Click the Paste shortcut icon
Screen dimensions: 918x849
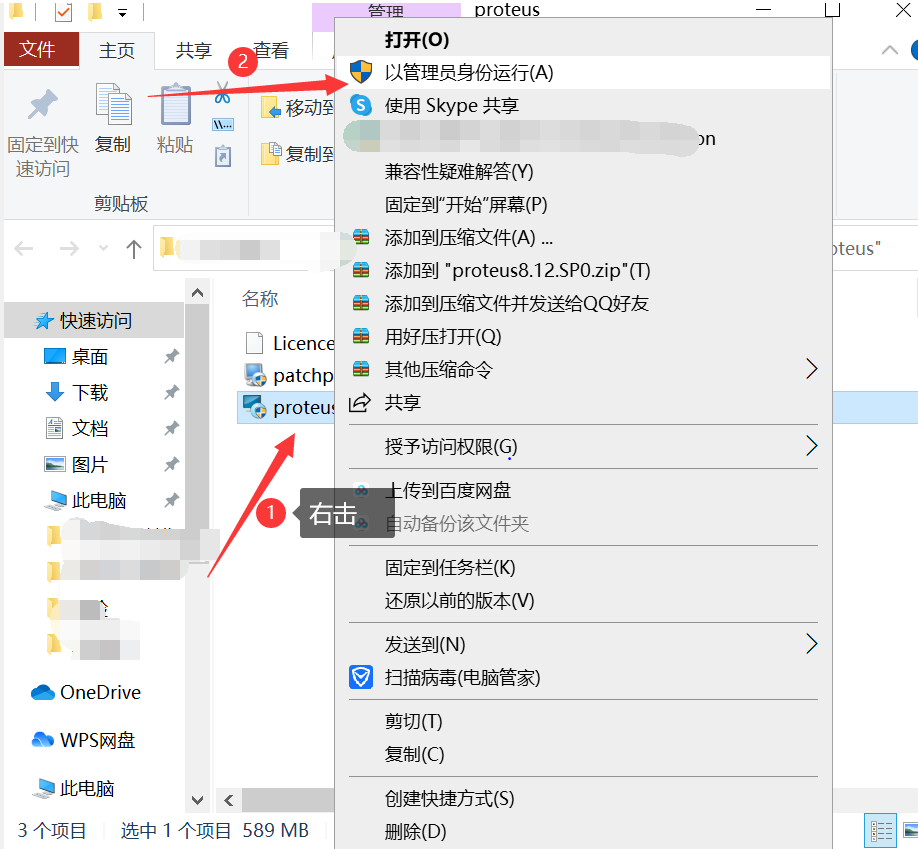222,156
